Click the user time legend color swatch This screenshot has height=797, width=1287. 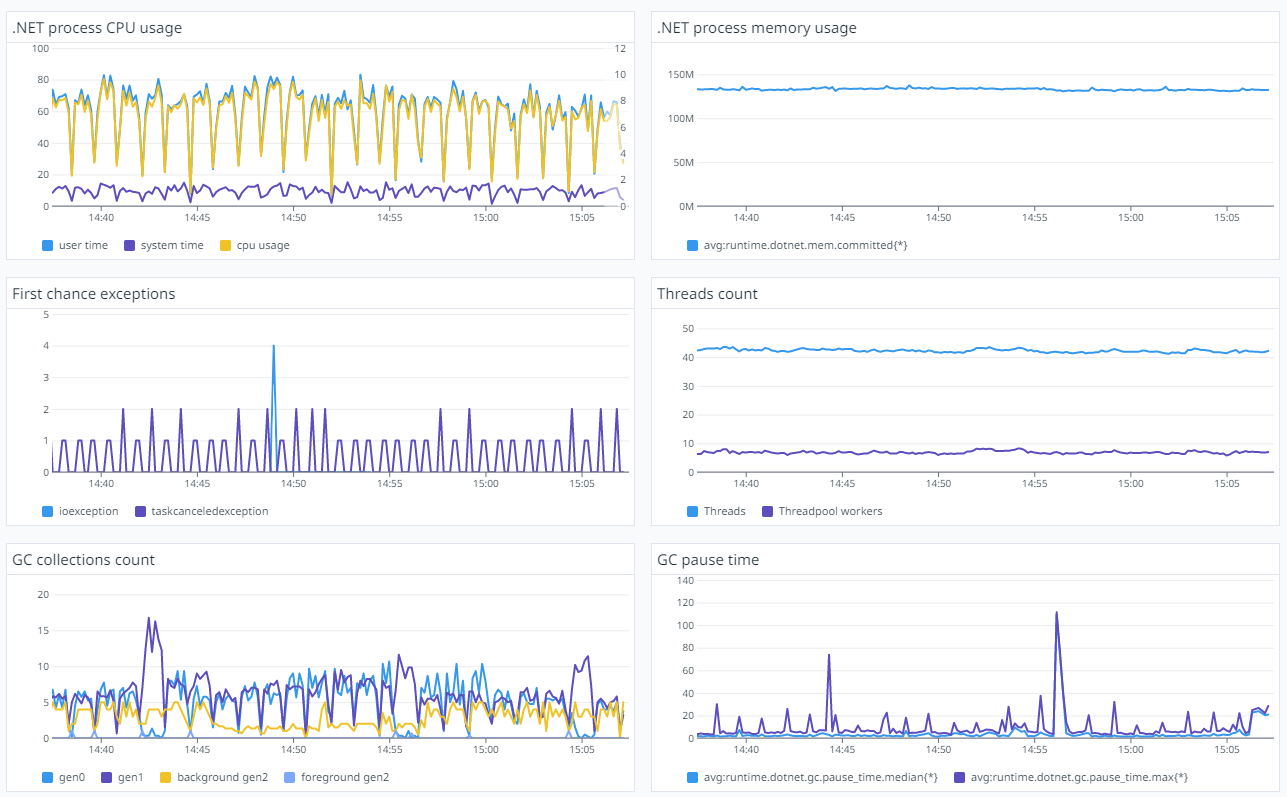pyautogui.click(x=47, y=245)
